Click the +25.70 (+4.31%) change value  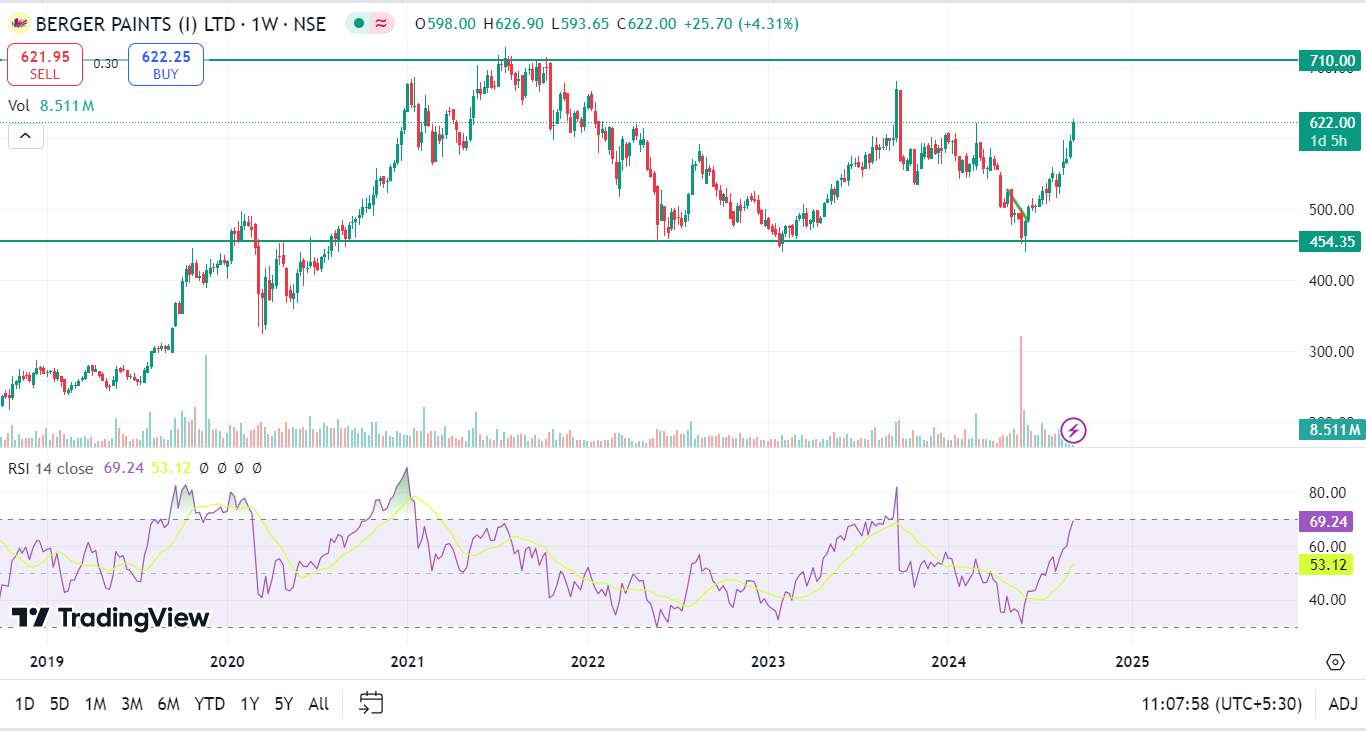pos(741,24)
